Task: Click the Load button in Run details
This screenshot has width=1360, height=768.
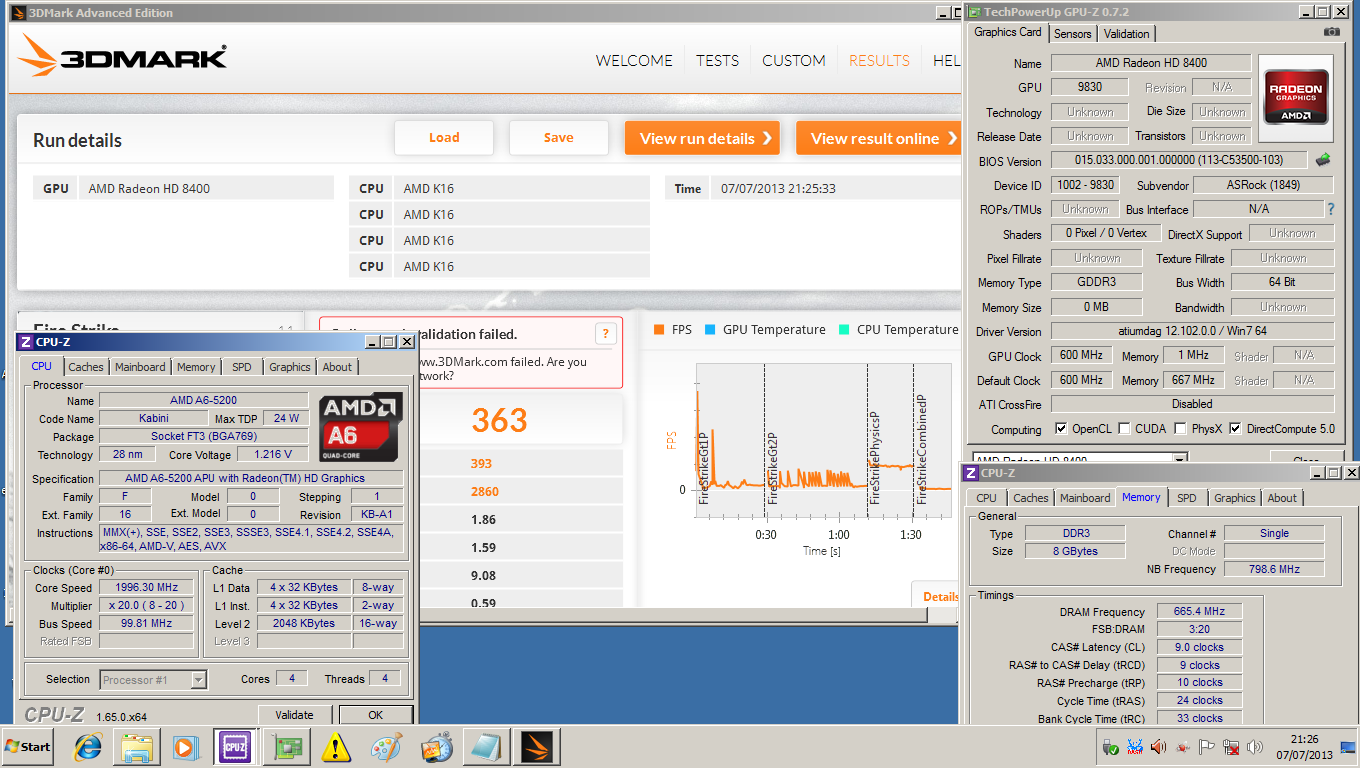Action: [x=444, y=138]
